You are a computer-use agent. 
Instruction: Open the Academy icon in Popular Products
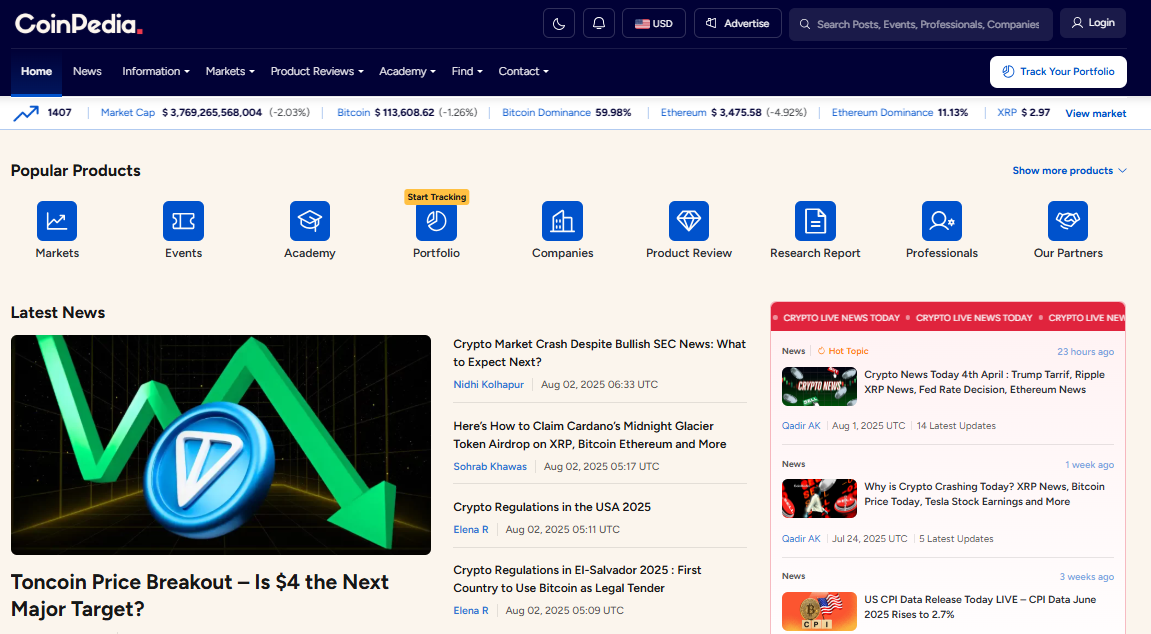[x=309, y=221]
